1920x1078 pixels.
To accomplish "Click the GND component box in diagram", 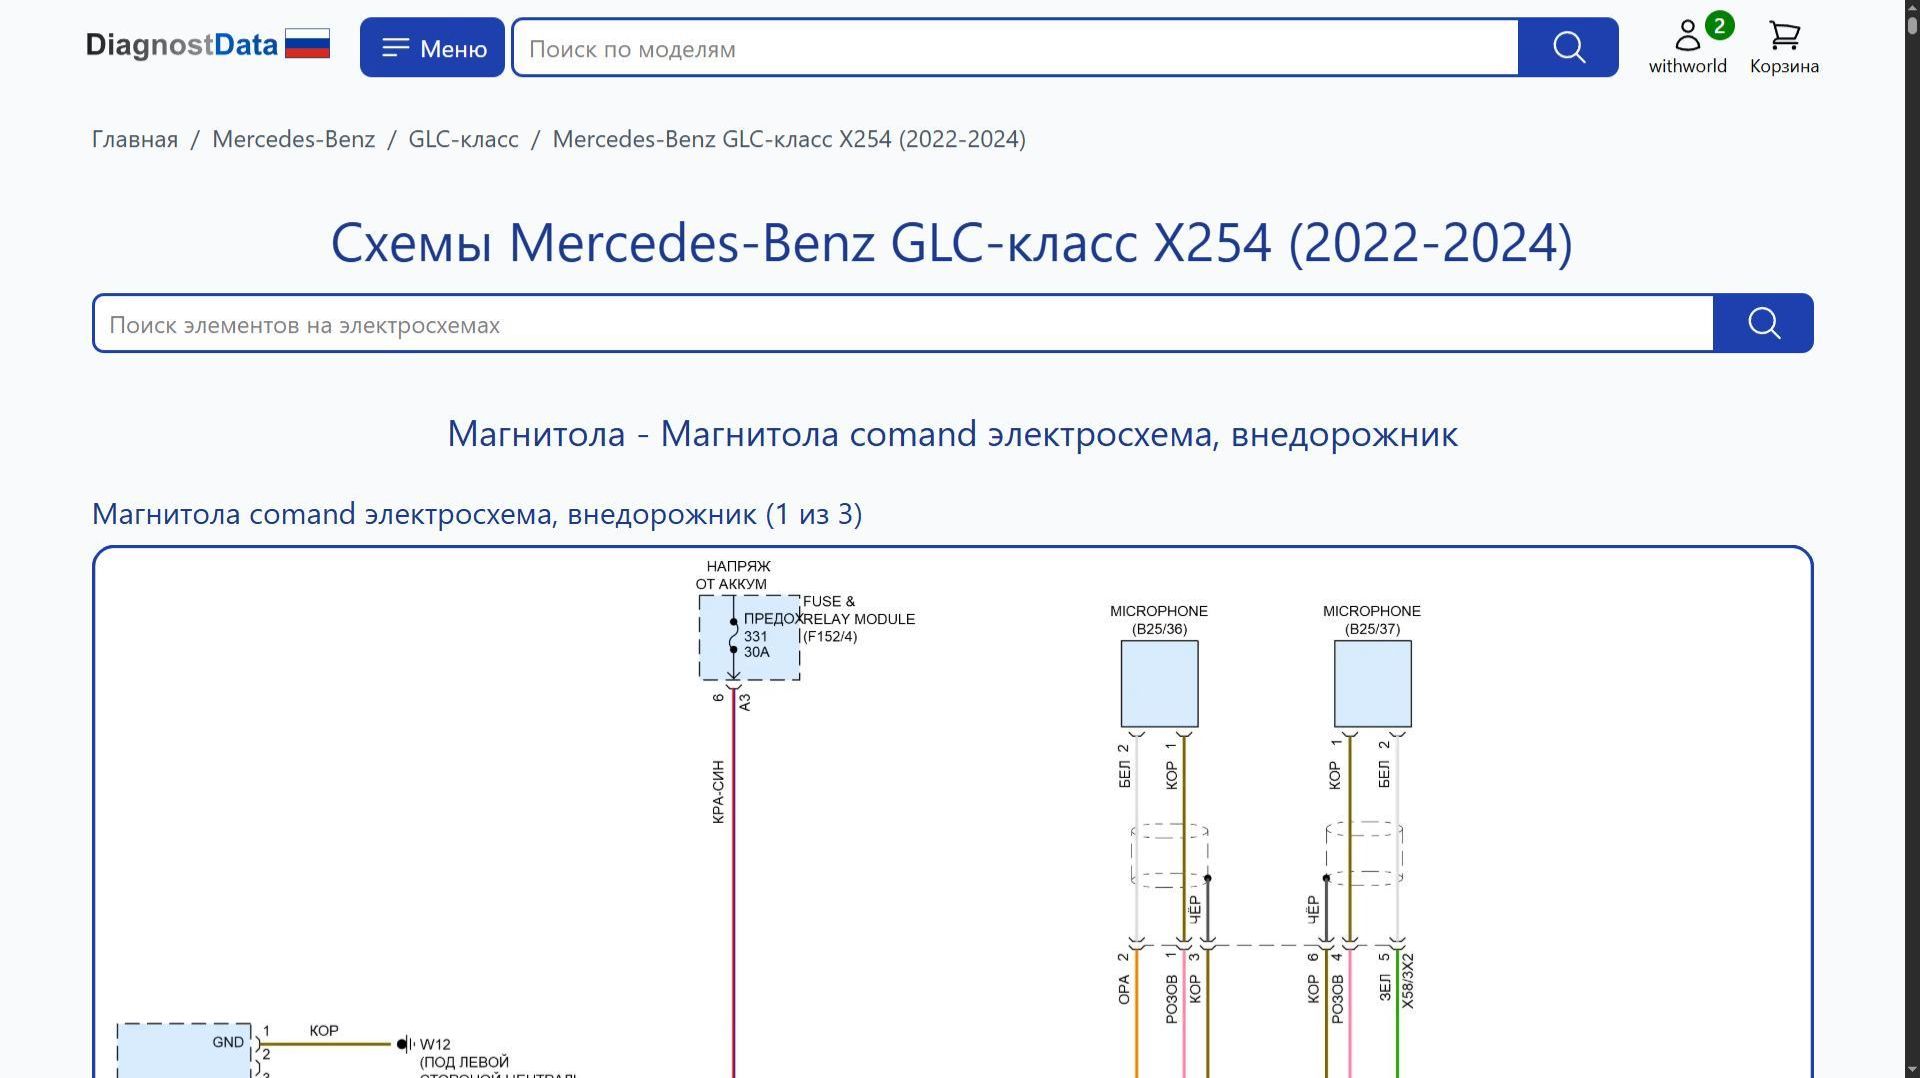I will tap(184, 1050).
